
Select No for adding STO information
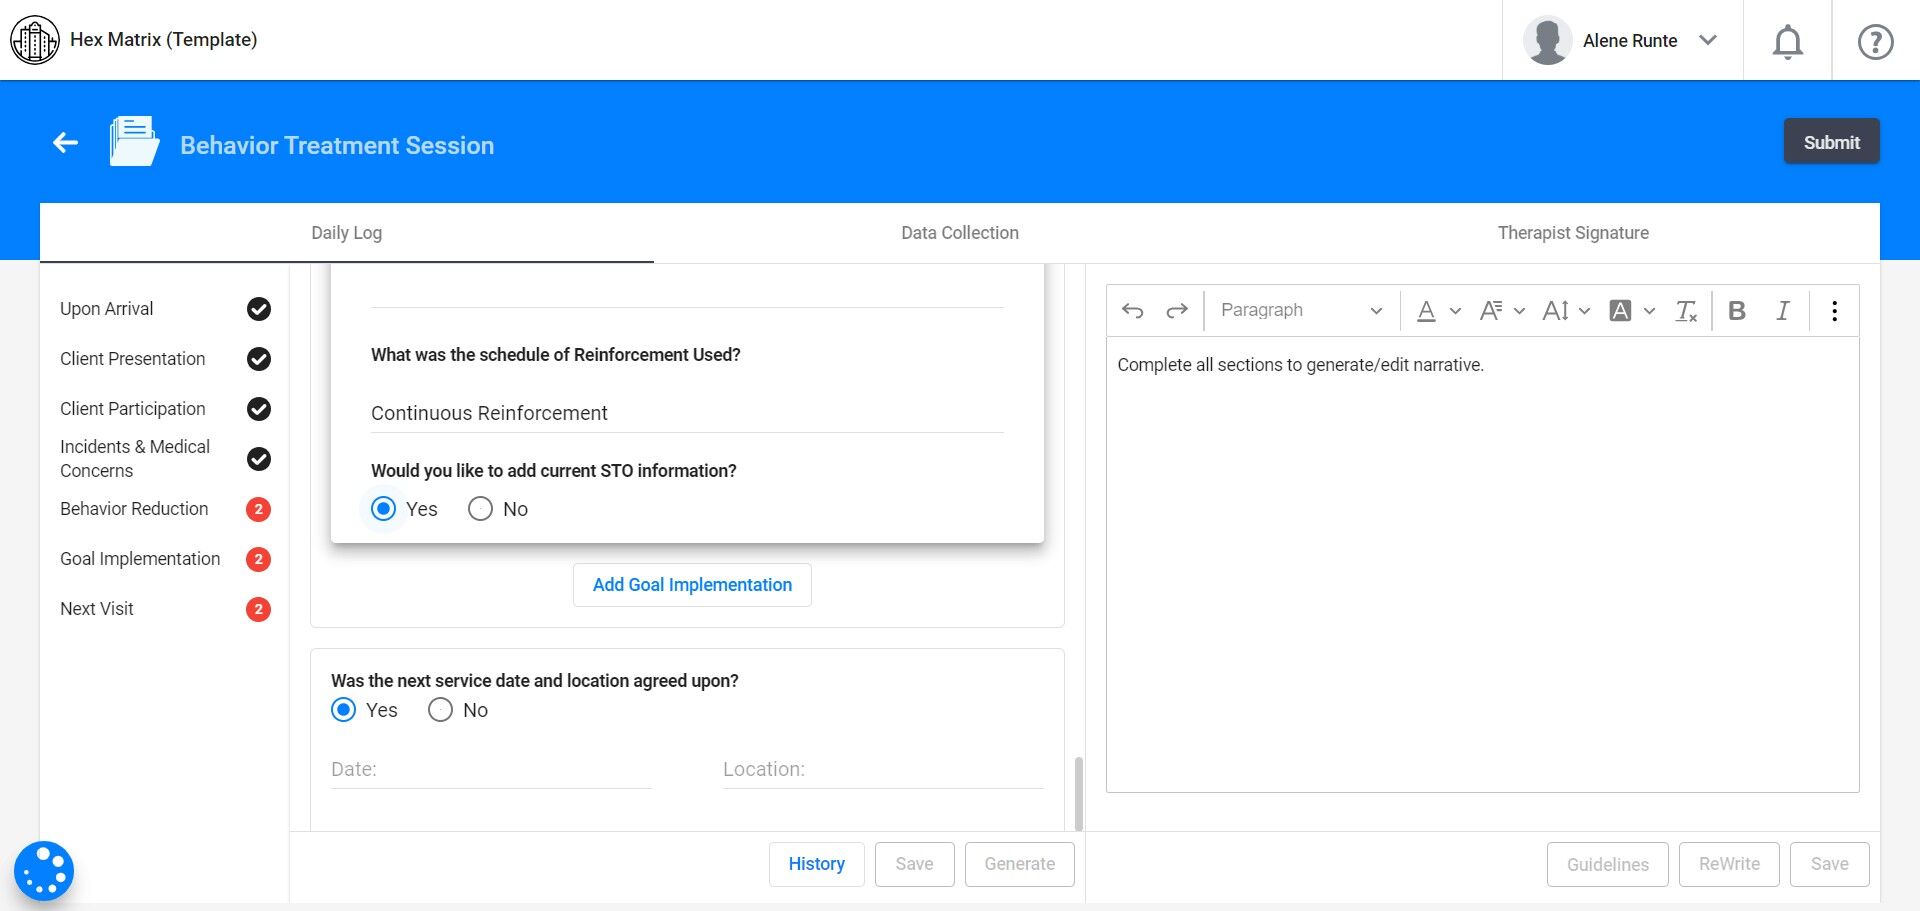coord(481,509)
